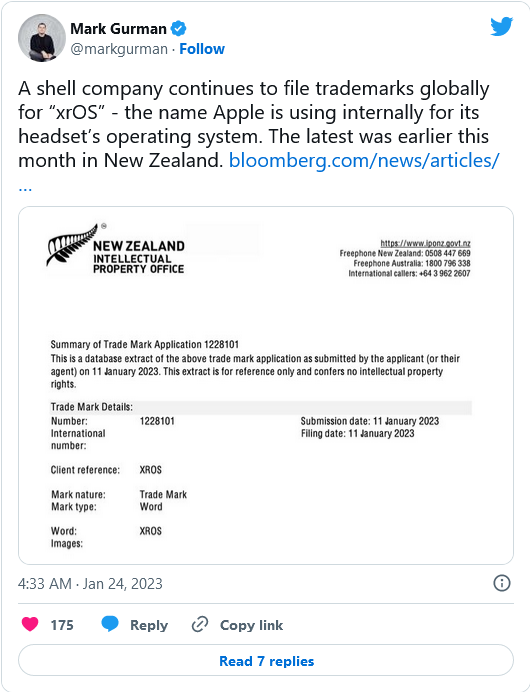The image size is (530, 692).
Task: Click the truncated link ellipsis
Action: (x=25, y=187)
